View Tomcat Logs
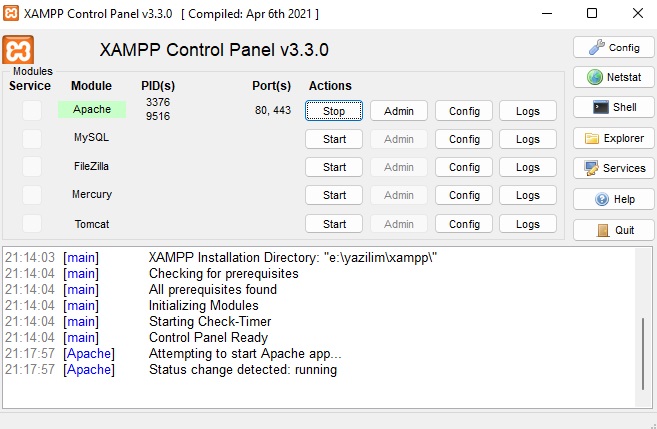The width and height of the screenshot is (657, 429). [x=528, y=224]
